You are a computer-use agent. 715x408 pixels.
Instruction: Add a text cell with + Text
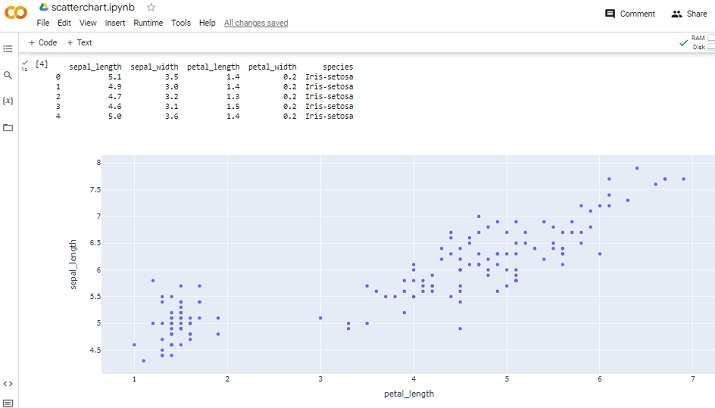[79, 43]
